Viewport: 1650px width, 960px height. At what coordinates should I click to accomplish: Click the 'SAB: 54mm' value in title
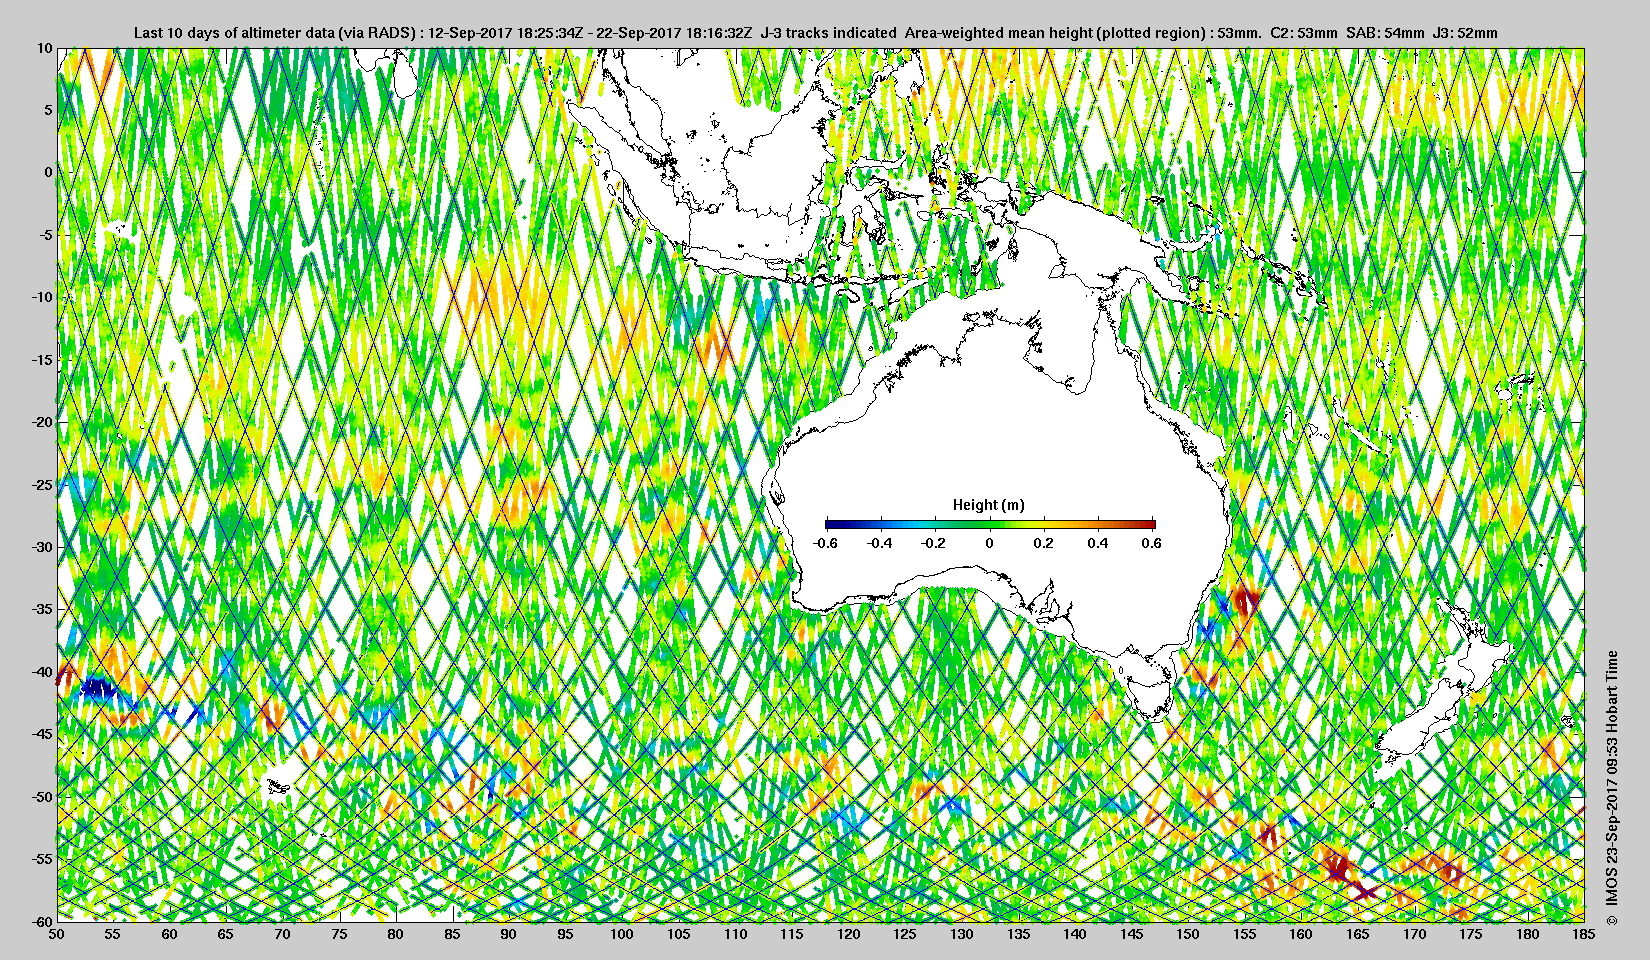[x=1385, y=32]
